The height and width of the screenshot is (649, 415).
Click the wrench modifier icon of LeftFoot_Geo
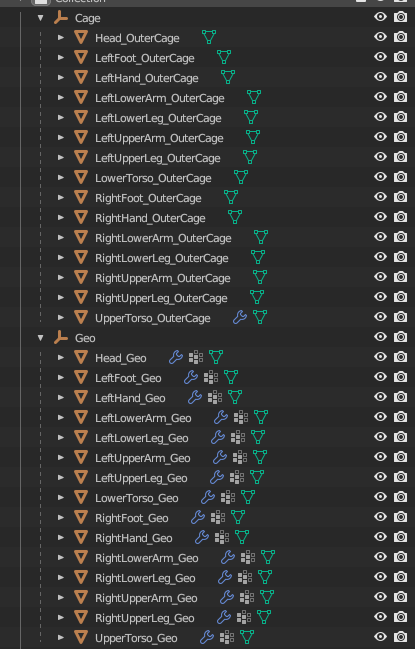tap(191, 377)
